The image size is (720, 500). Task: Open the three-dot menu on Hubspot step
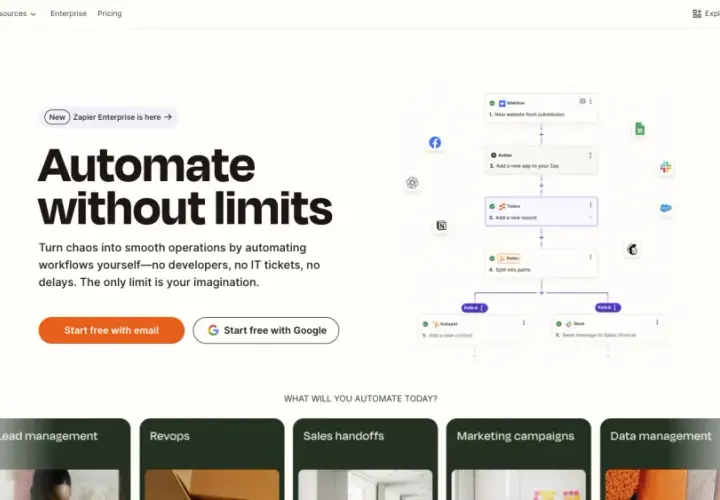tap(524, 323)
